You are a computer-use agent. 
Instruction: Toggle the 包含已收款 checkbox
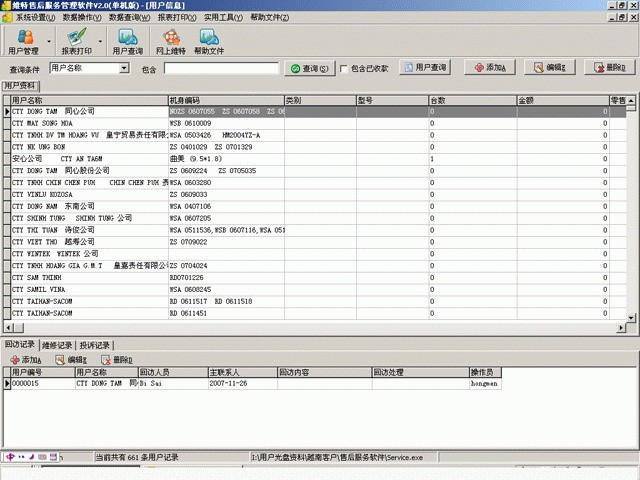pos(345,68)
